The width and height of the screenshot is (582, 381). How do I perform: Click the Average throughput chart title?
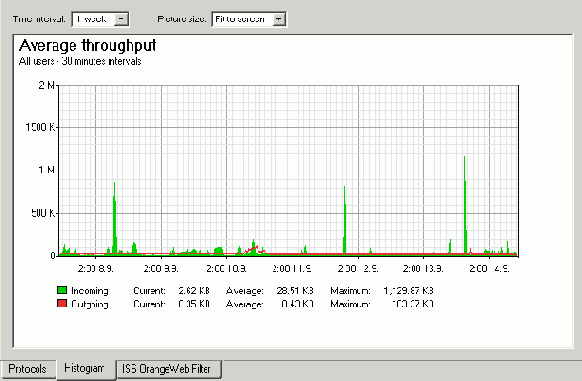(x=88, y=46)
